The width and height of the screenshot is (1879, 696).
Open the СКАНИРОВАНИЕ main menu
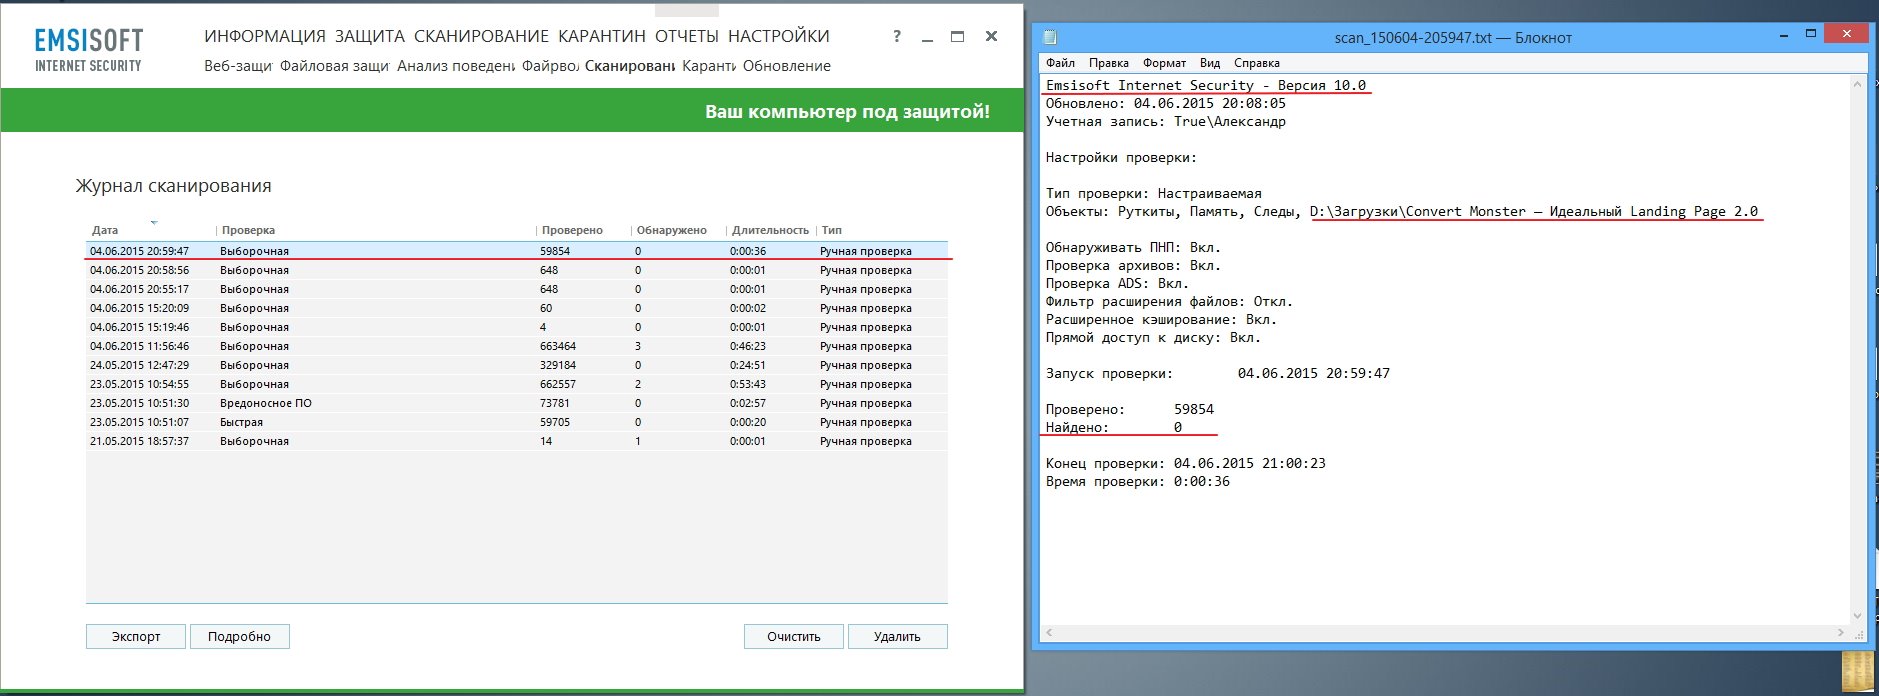tap(481, 36)
